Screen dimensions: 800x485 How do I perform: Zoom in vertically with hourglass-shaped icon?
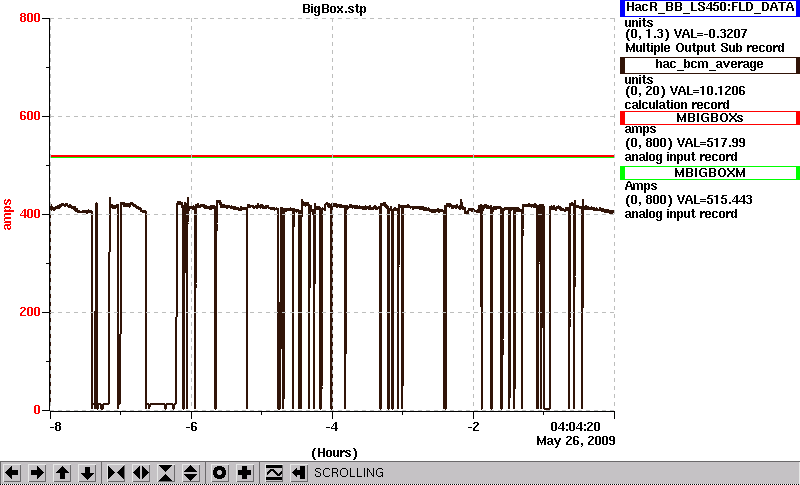point(166,473)
